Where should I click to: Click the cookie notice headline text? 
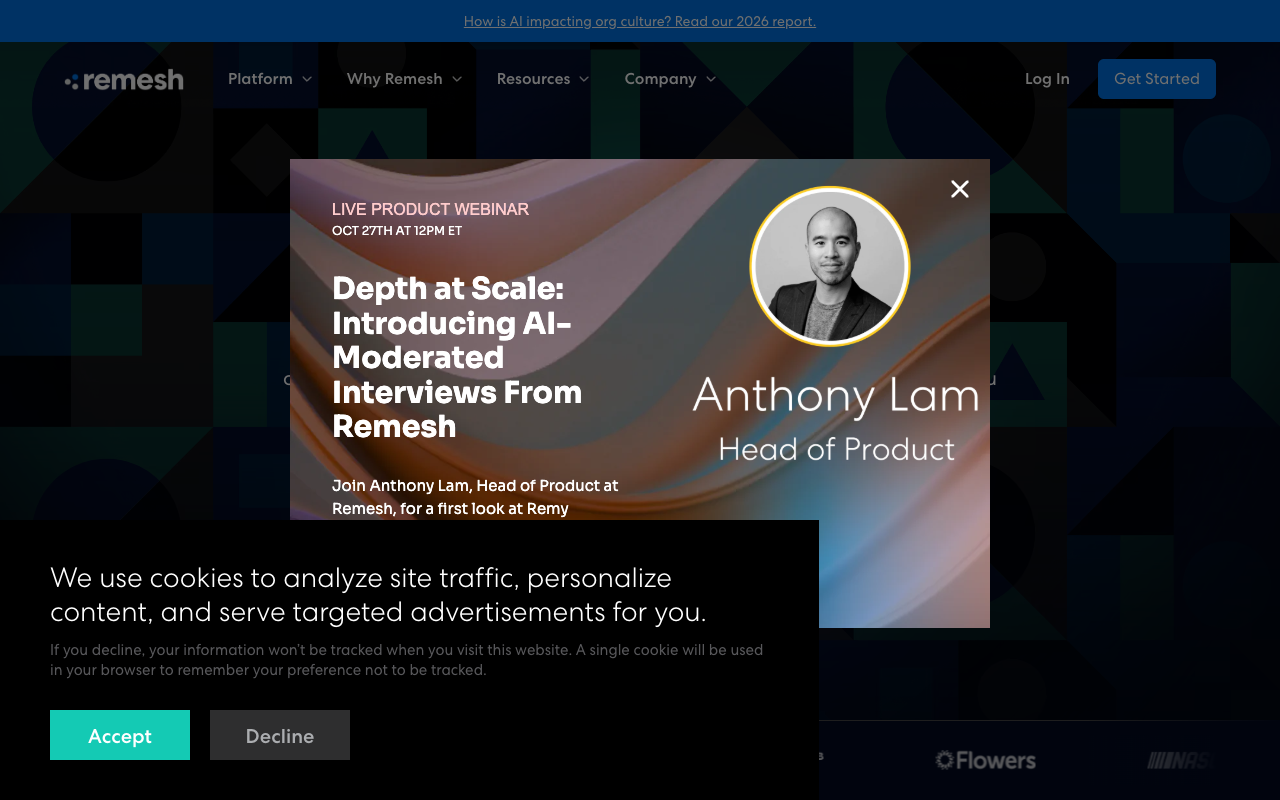click(x=378, y=594)
